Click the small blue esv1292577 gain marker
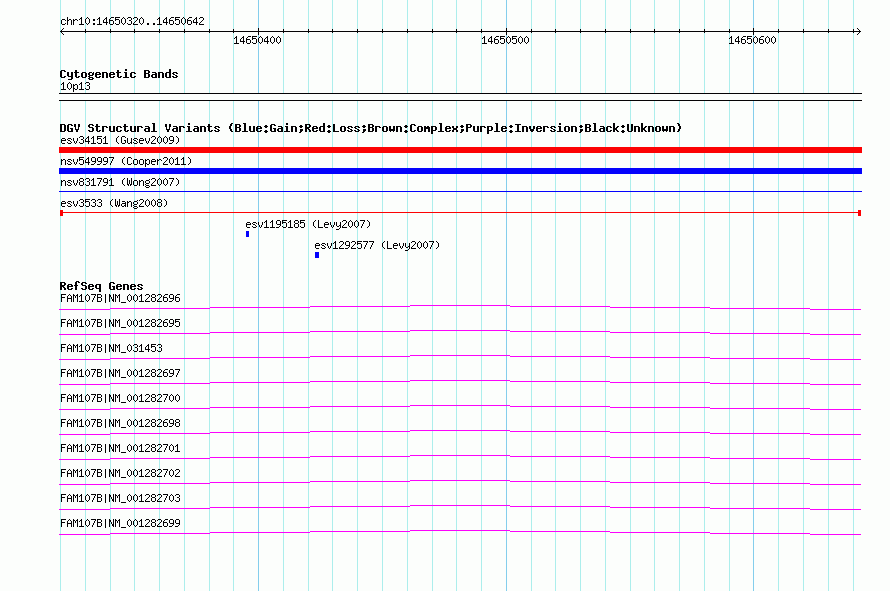This screenshot has width=890, height=591. coord(317,255)
